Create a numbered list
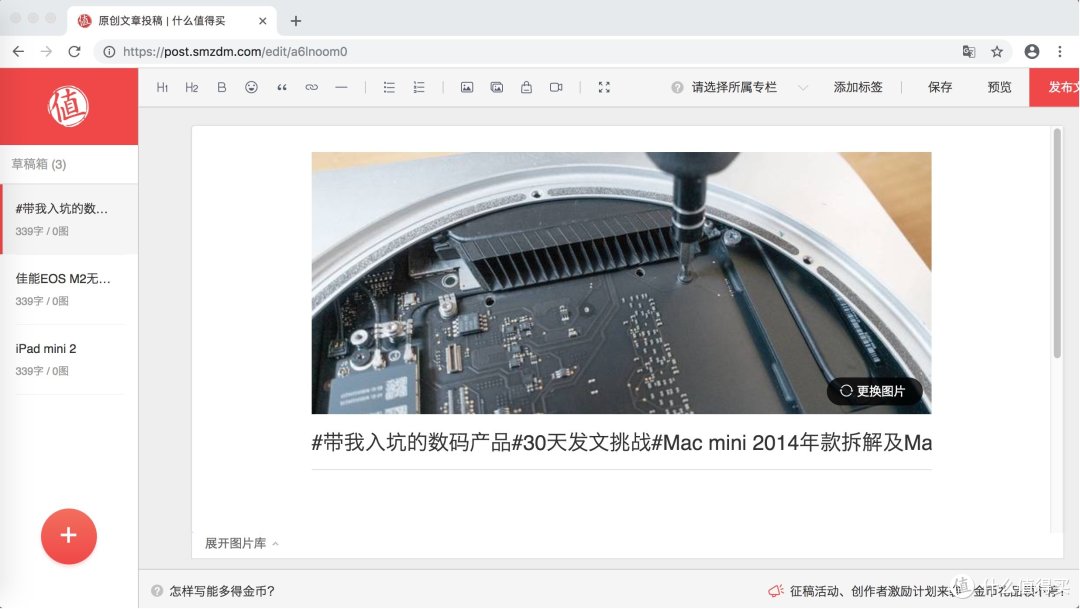This screenshot has height=609, width=1080. point(419,87)
